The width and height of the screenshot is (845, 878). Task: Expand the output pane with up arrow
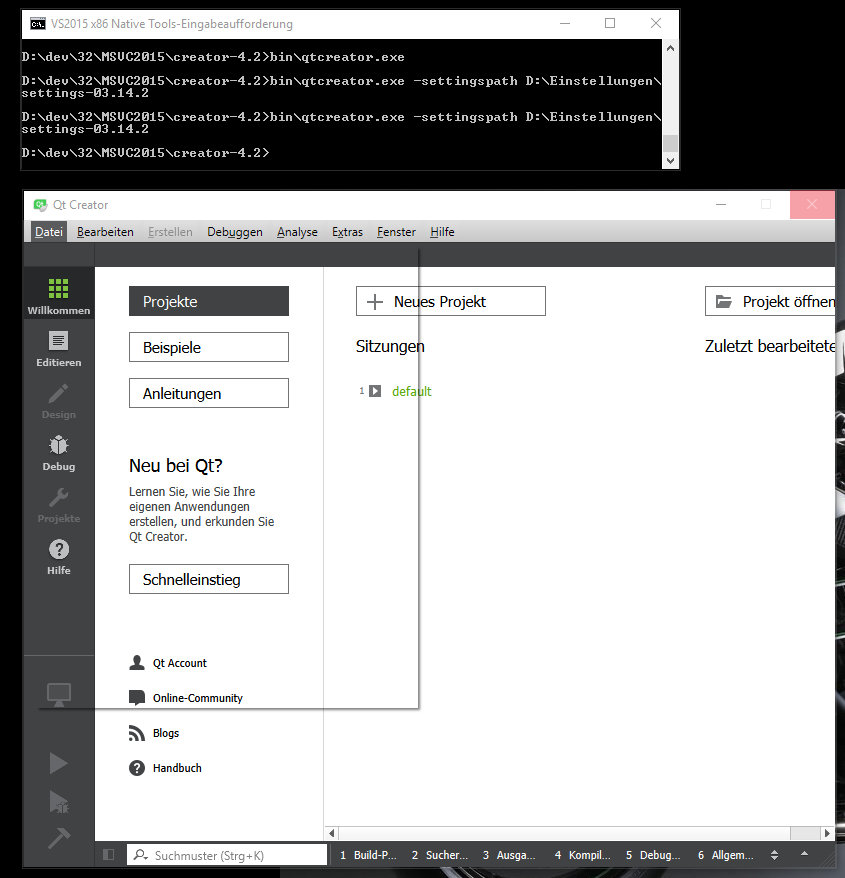point(804,855)
